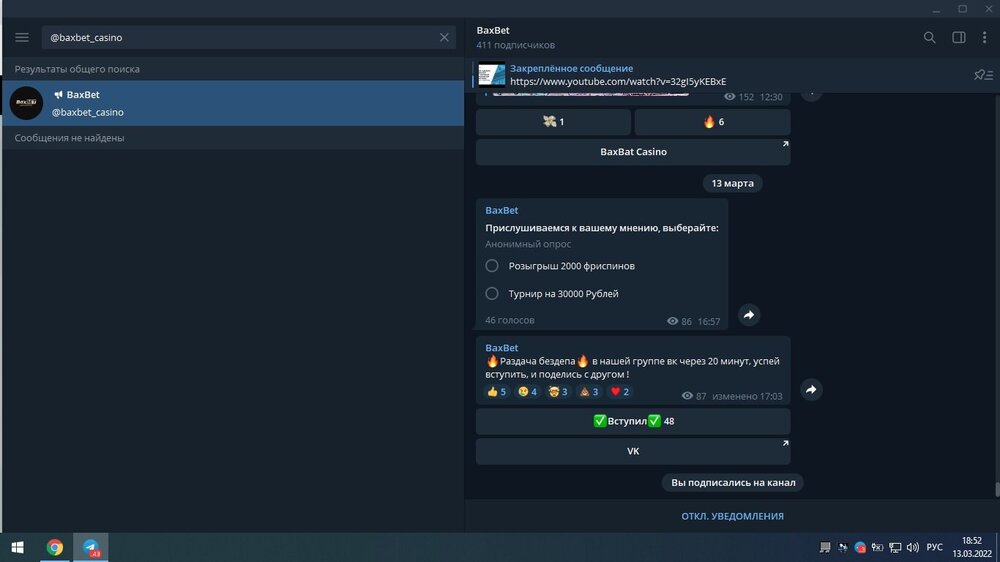Screen dimensions: 1000x562
Task: Select poll option Розыгрыш 2000 фриспинов
Action: [x=492, y=266]
